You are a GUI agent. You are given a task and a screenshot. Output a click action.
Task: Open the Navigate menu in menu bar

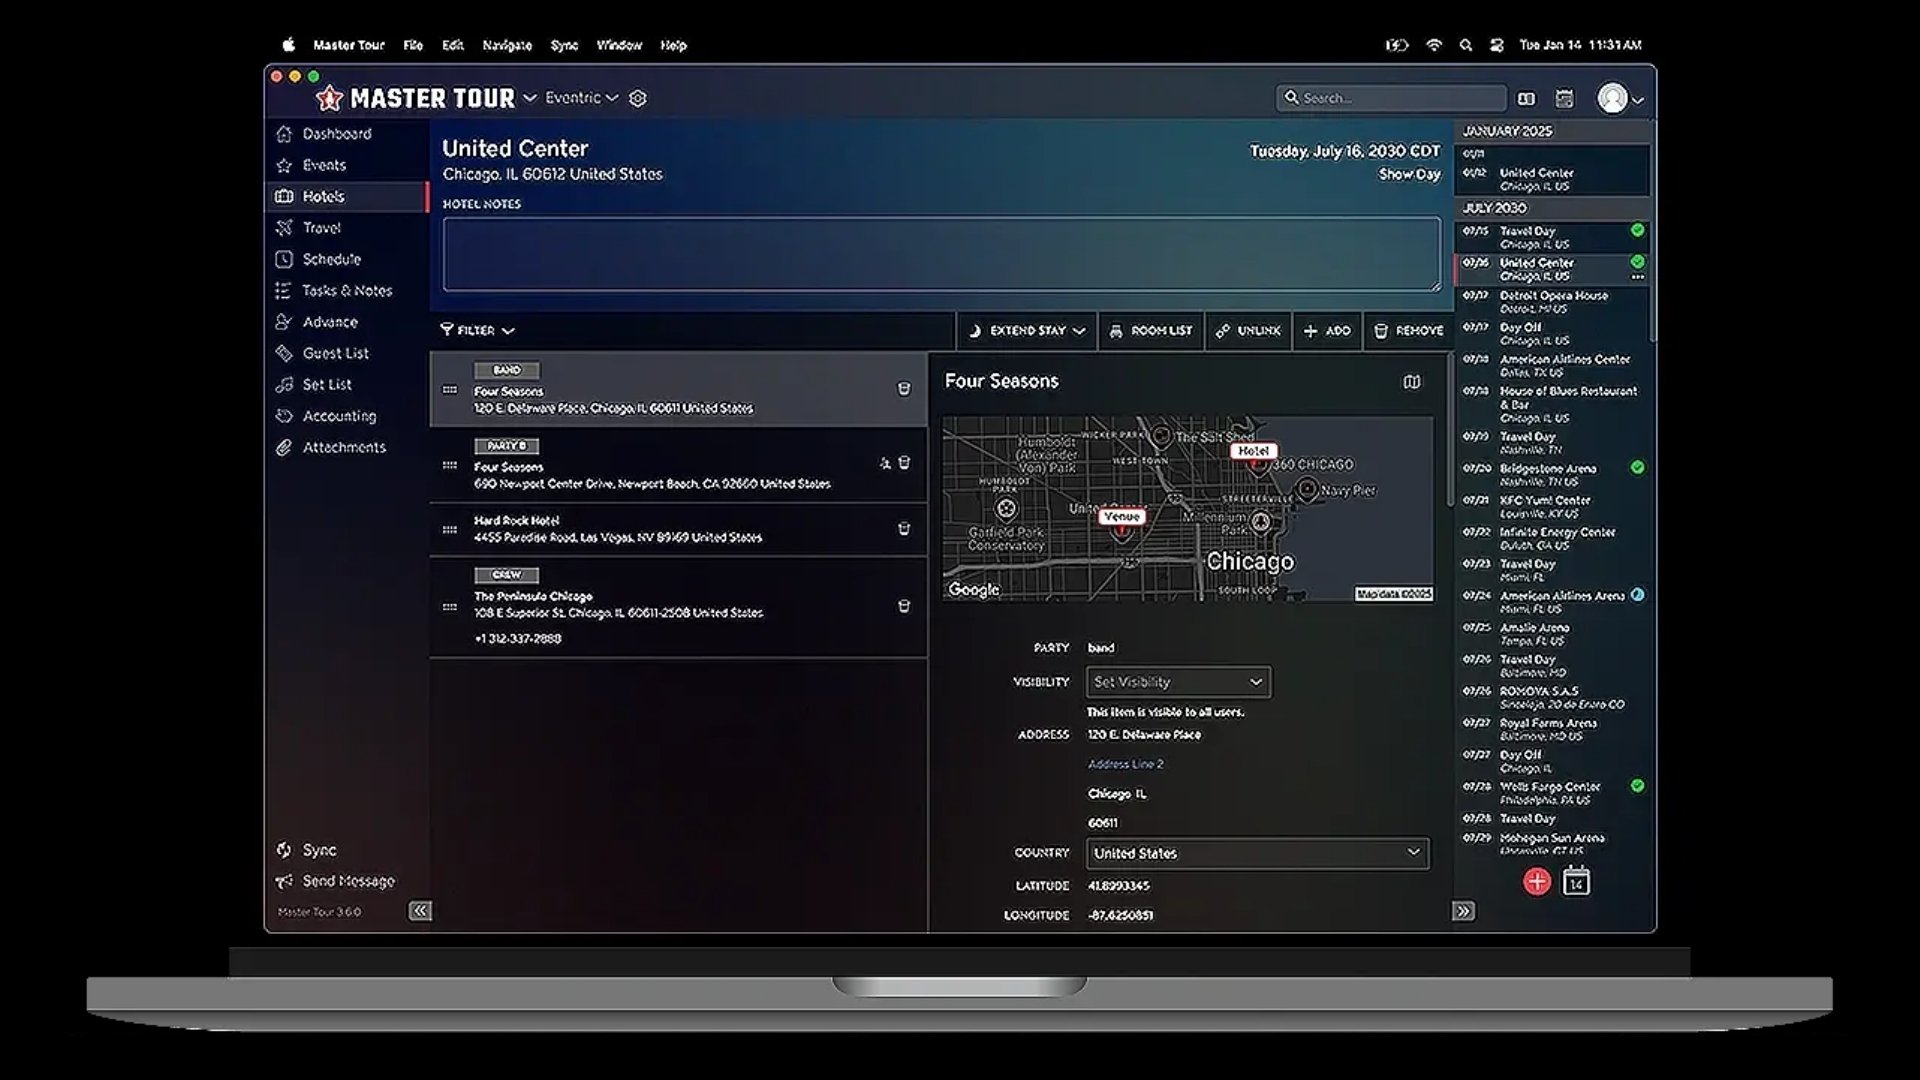[x=507, y=45]
